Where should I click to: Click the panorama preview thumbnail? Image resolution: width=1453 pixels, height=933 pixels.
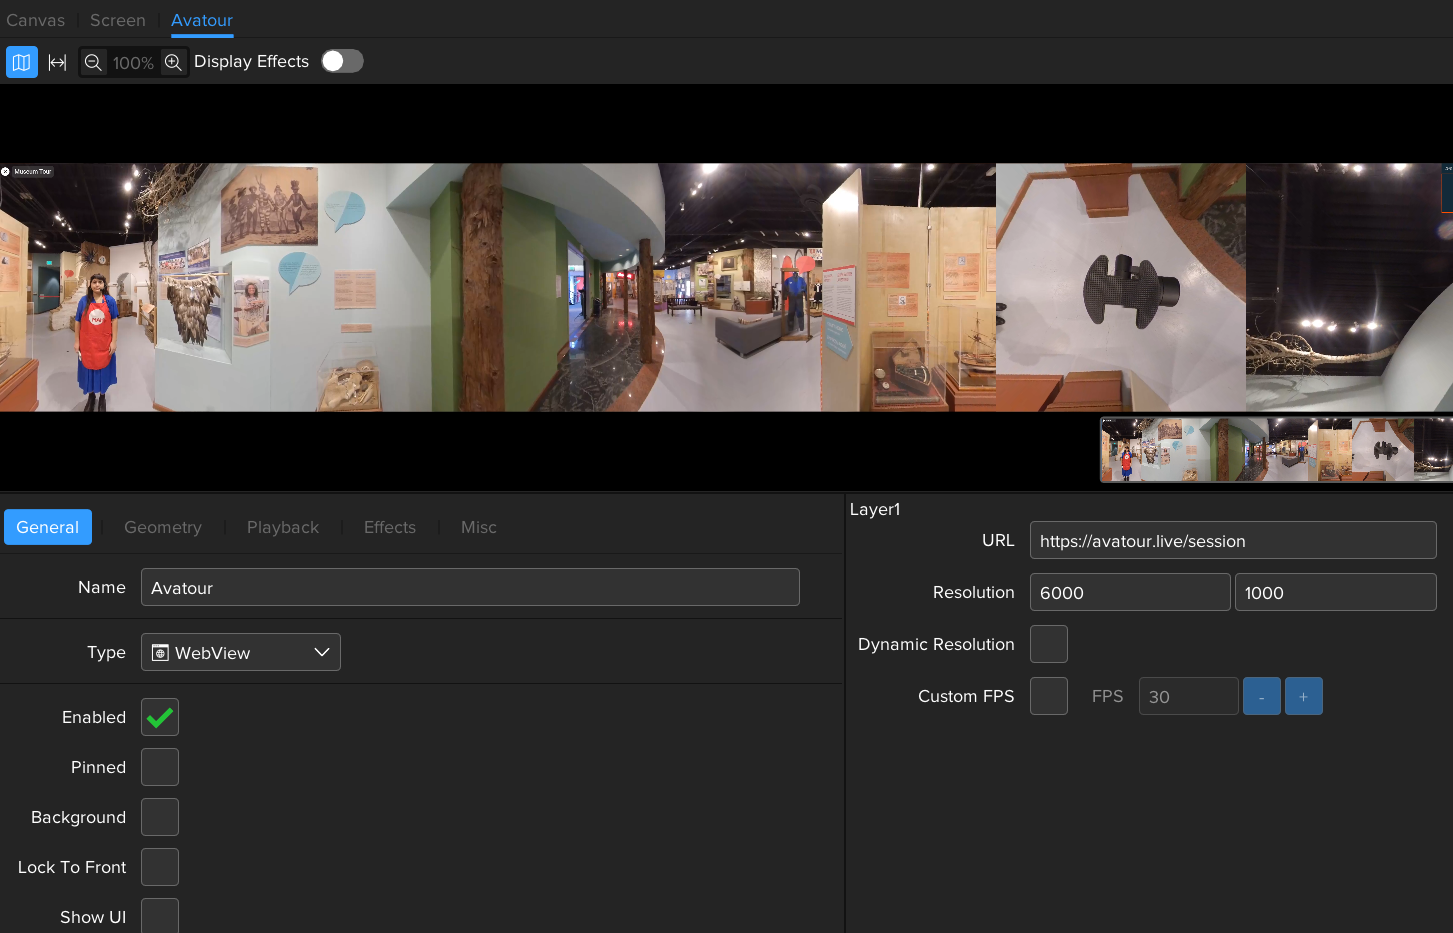click(1276, 450)
